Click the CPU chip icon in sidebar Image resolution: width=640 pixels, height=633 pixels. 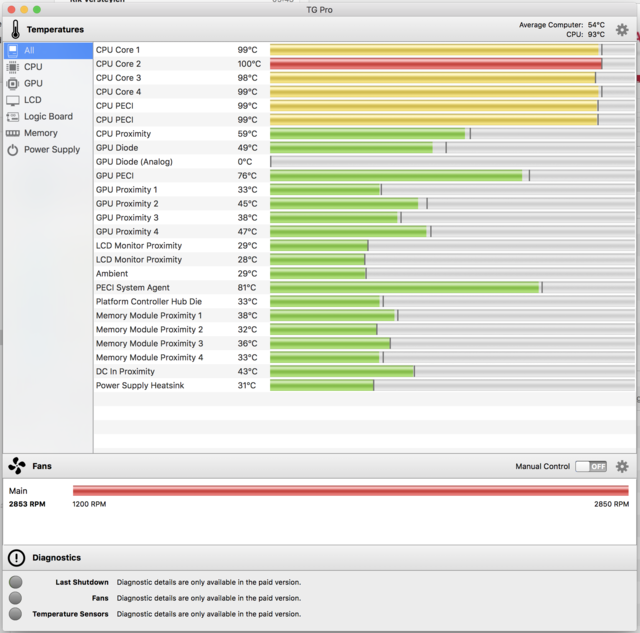pyautogui.click(x=13, y=67)
